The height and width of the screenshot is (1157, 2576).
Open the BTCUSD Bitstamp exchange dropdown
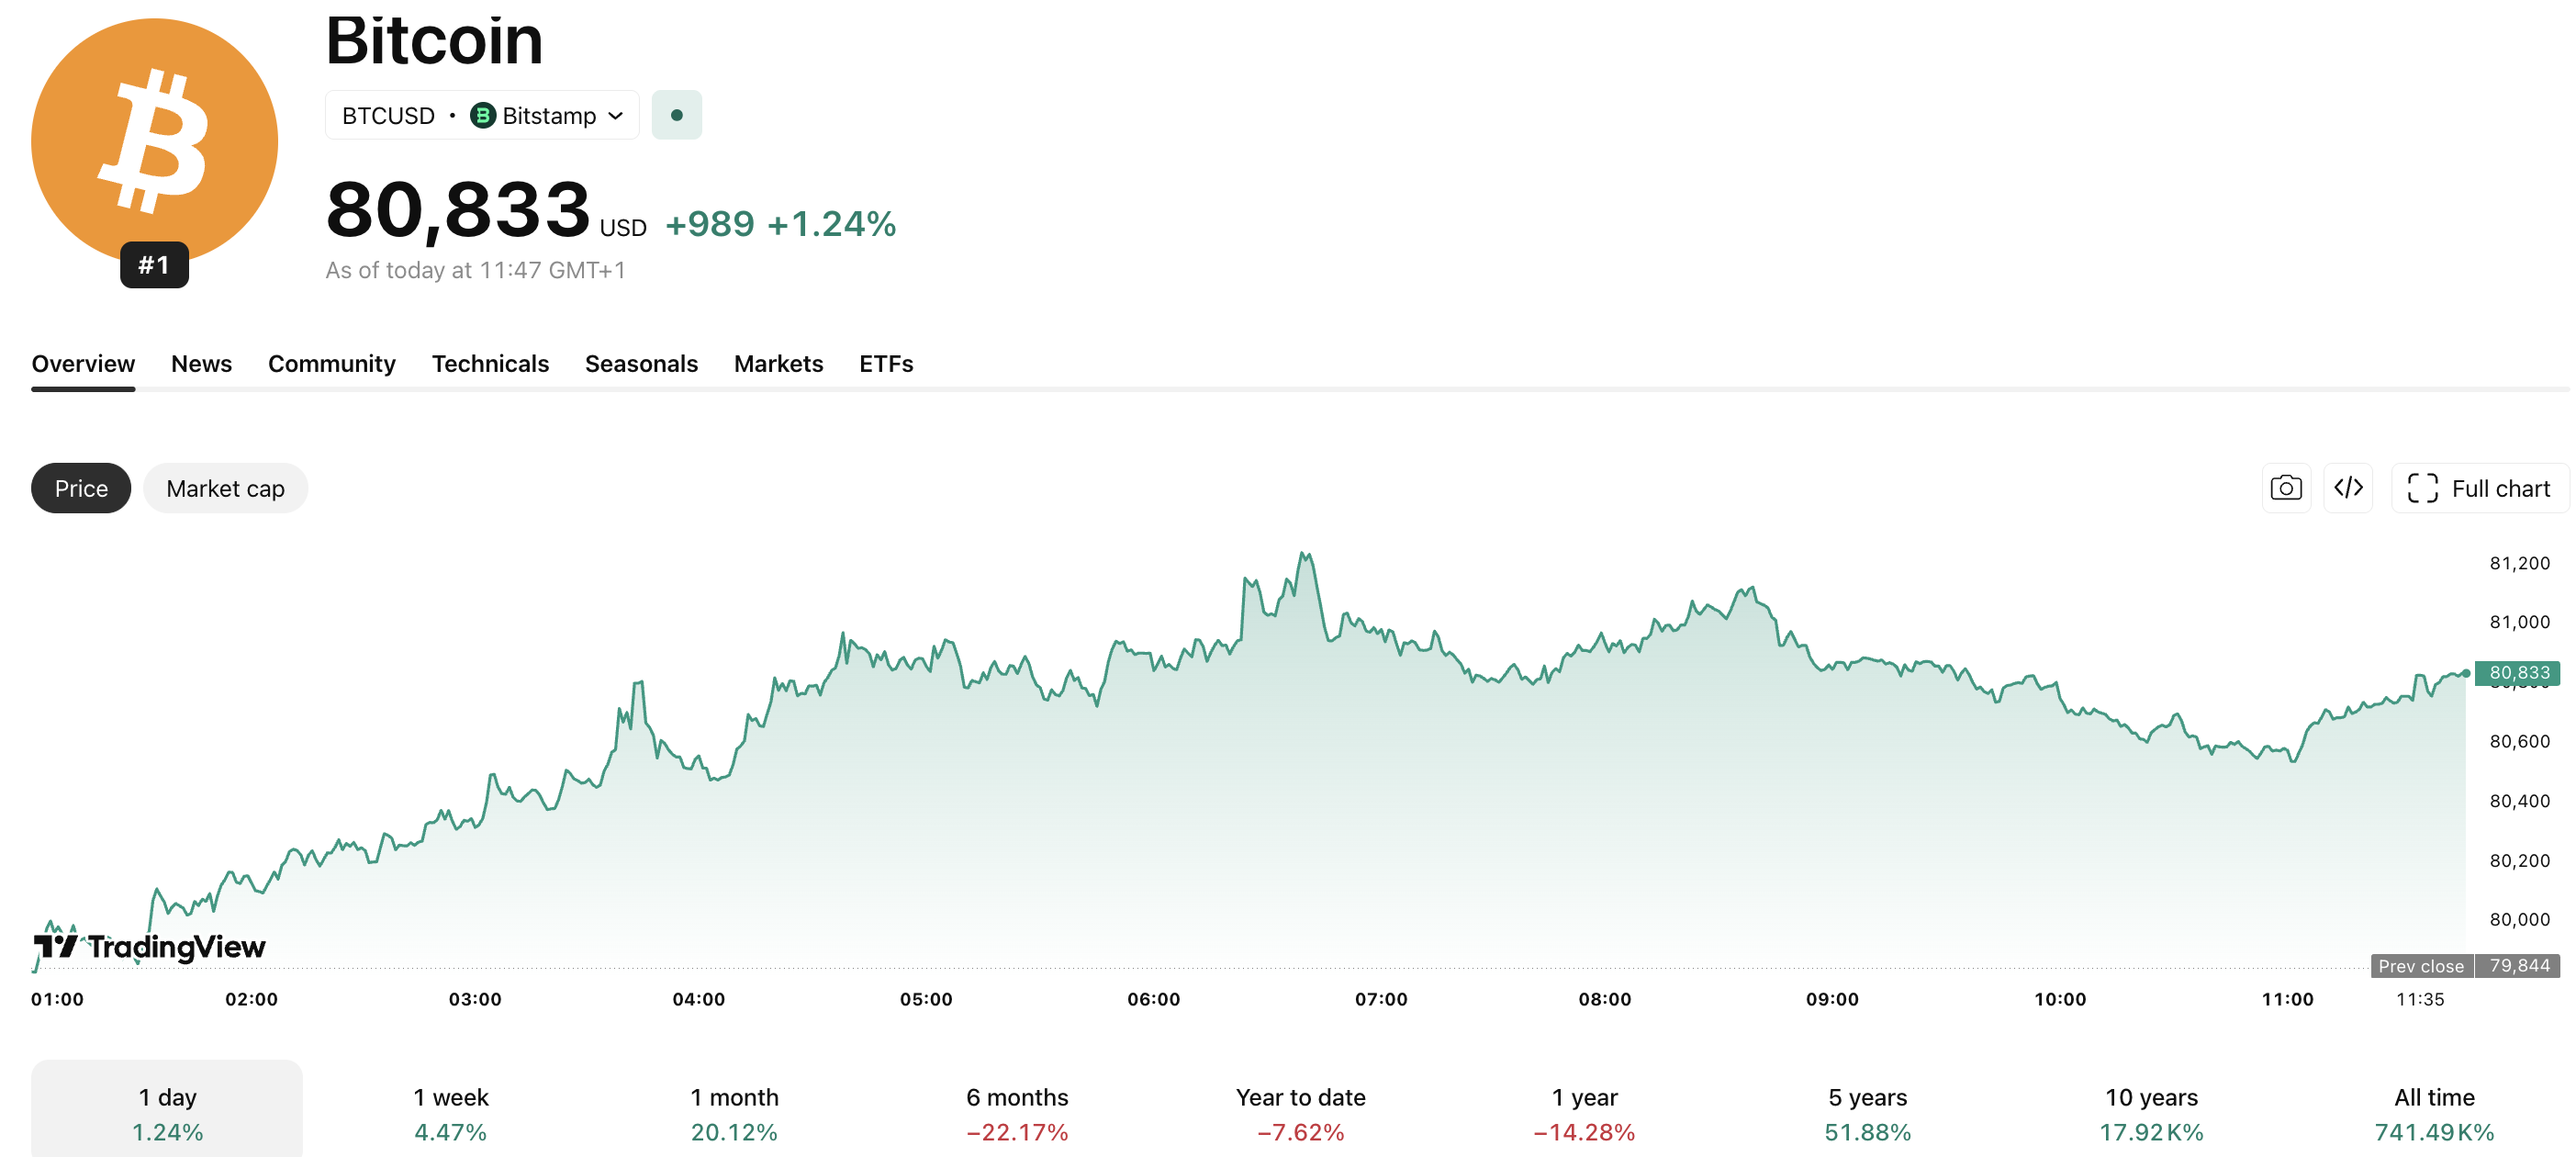(x=482, y=115)
